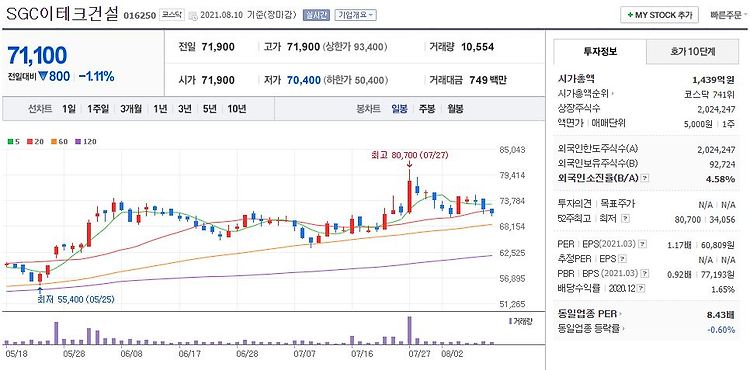Screen dimensions: 750x370
Task: Select the 5년 line chart period
Action: coord(210,109)
